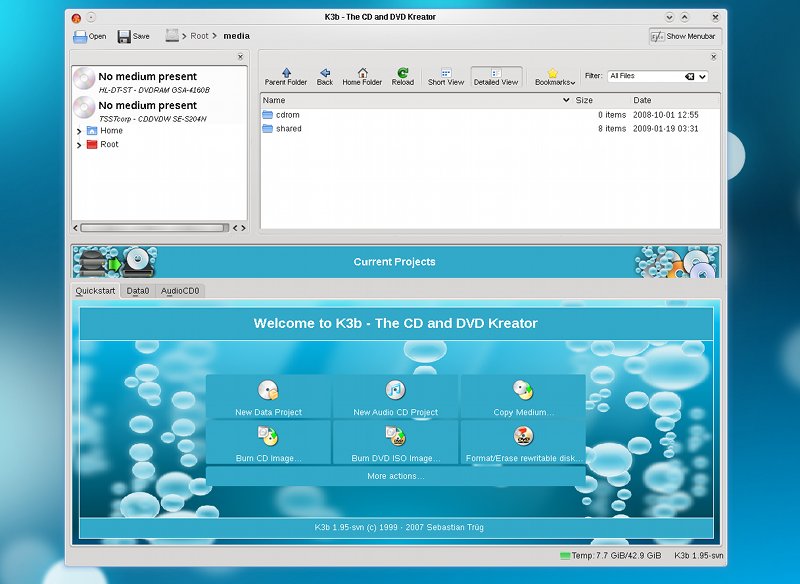Activate Detailed View mode
800x584 pixels.
pyautogui.click(x=496, y=77)
